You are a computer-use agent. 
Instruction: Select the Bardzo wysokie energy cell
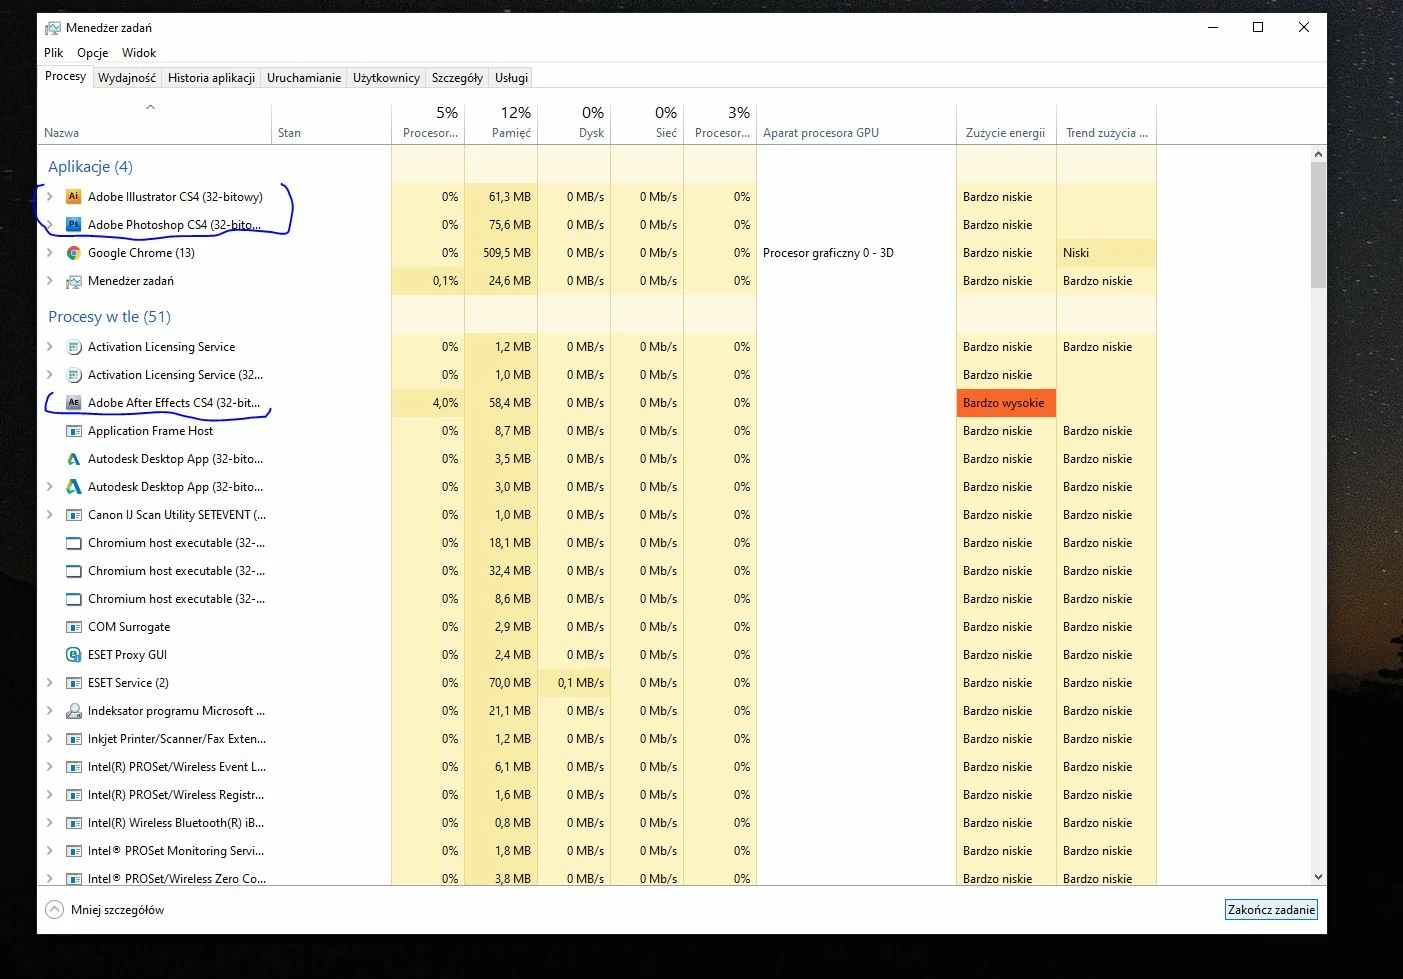click(1006, 403)
